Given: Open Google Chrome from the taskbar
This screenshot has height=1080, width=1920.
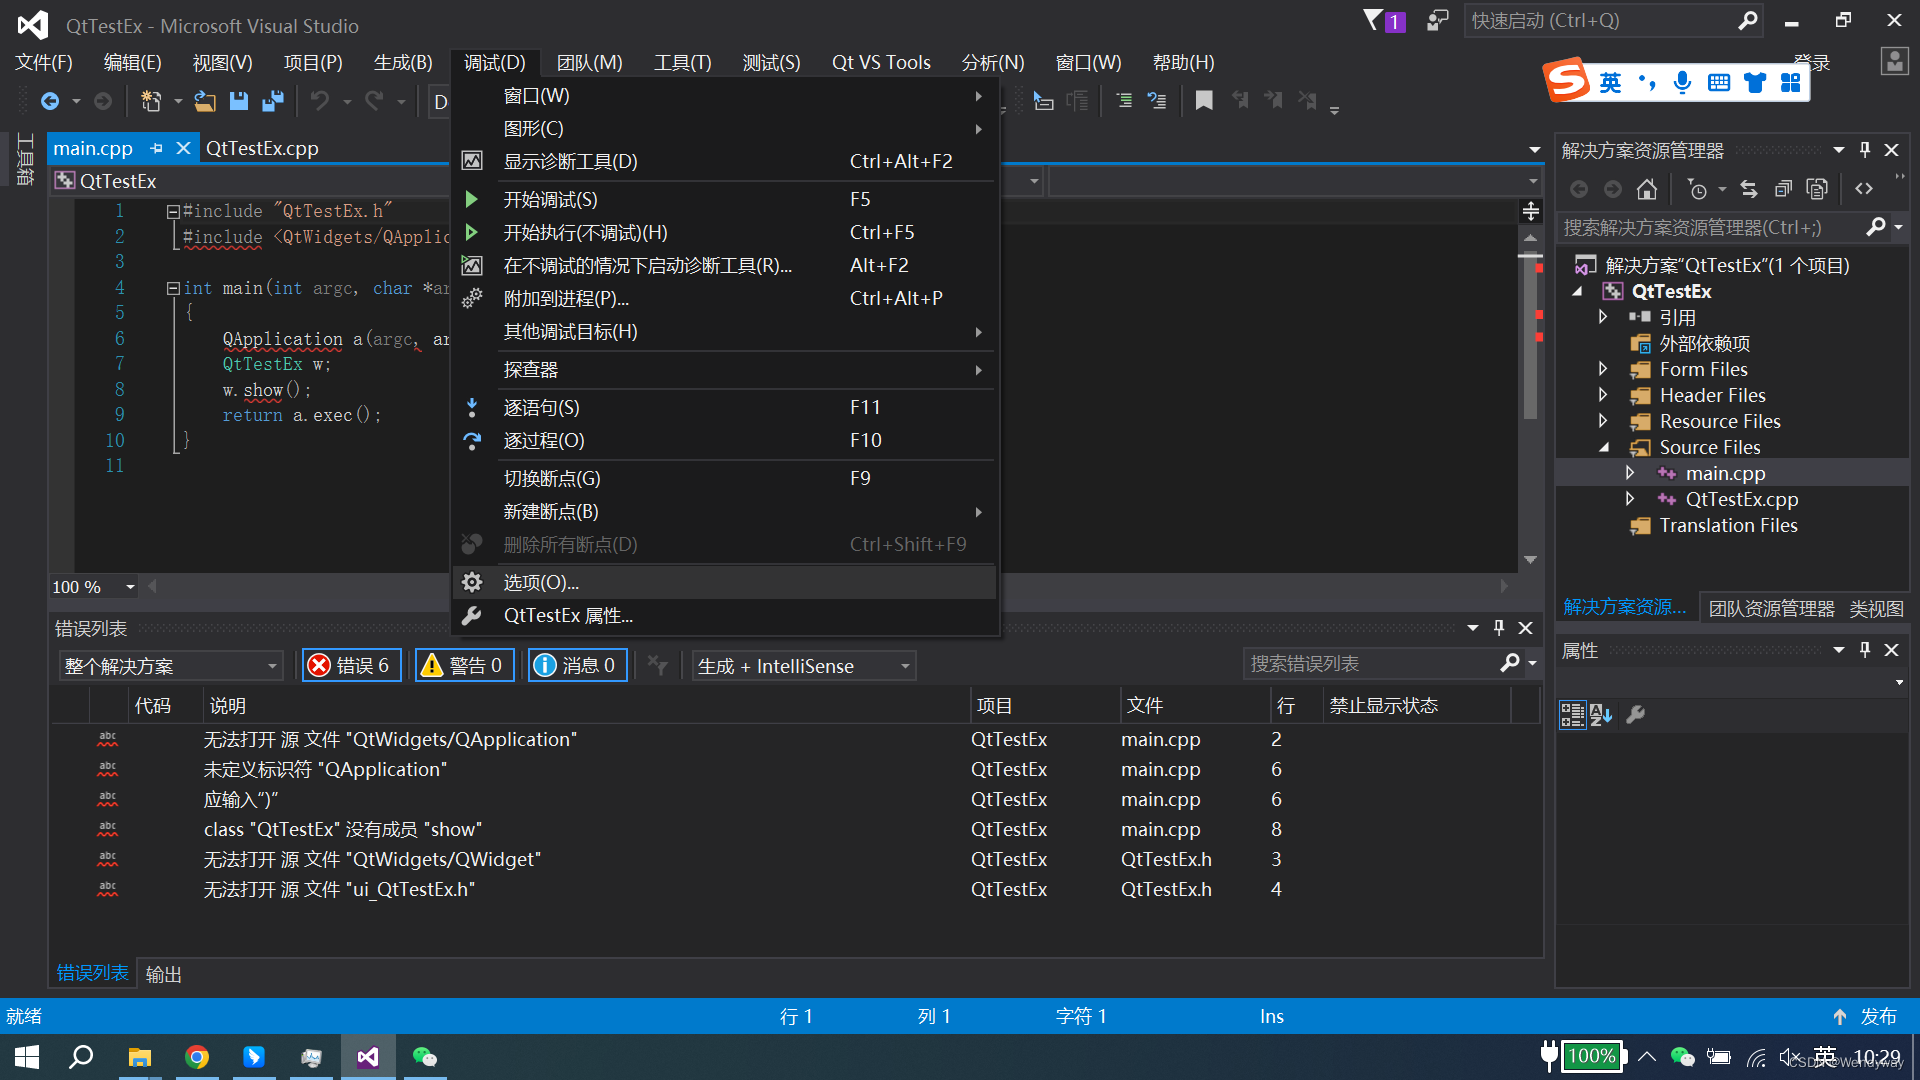Looking at the screenshot, I should click(197, 1056).
